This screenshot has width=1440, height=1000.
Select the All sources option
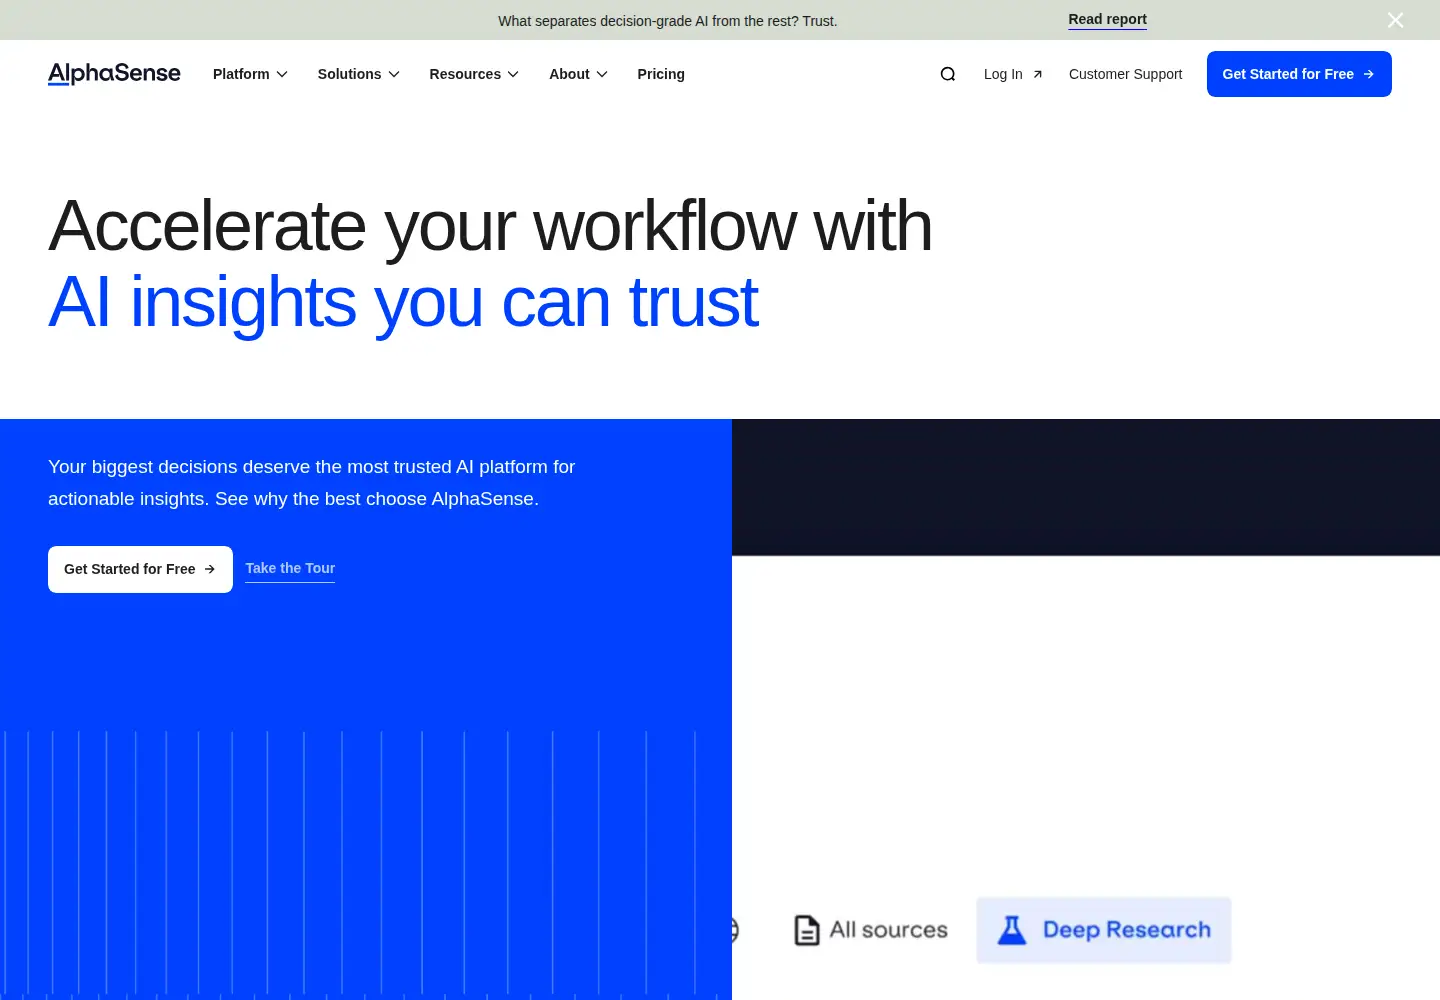click(871, 930)
